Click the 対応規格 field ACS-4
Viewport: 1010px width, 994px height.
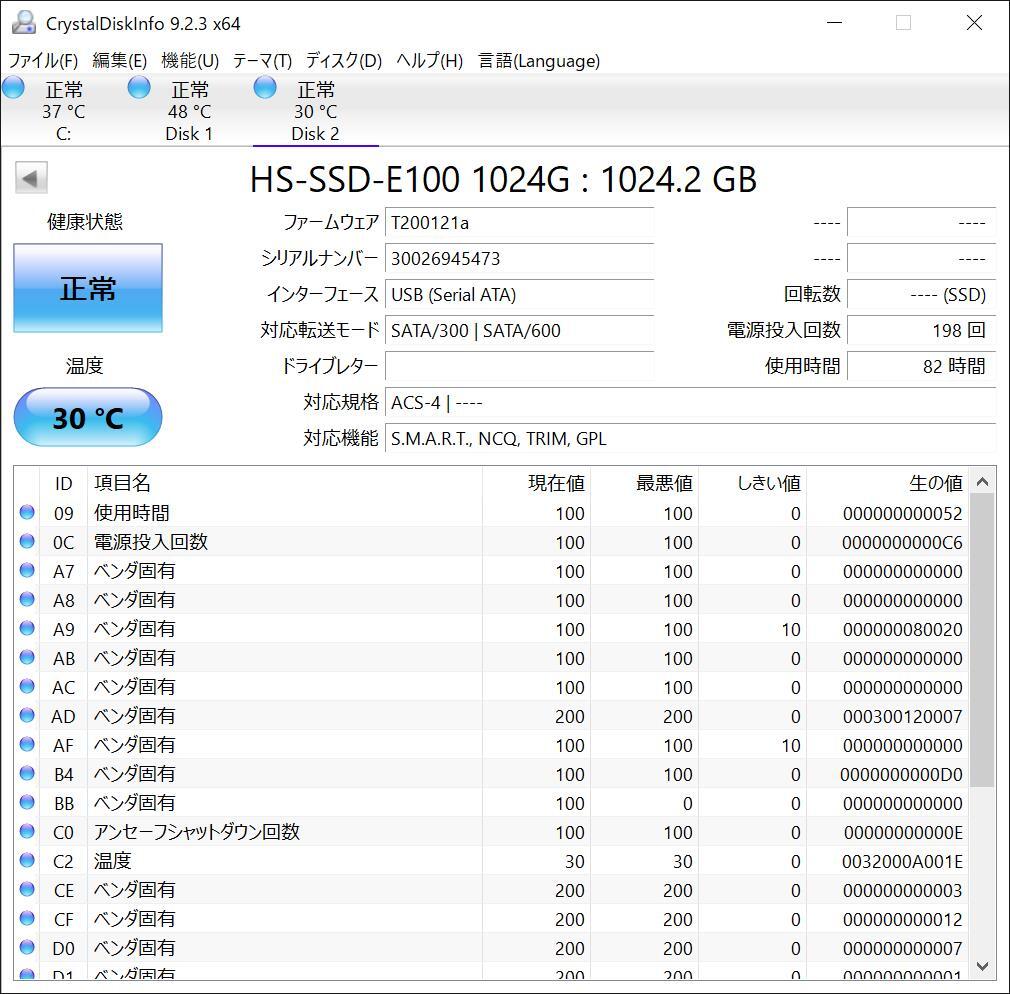691,403
